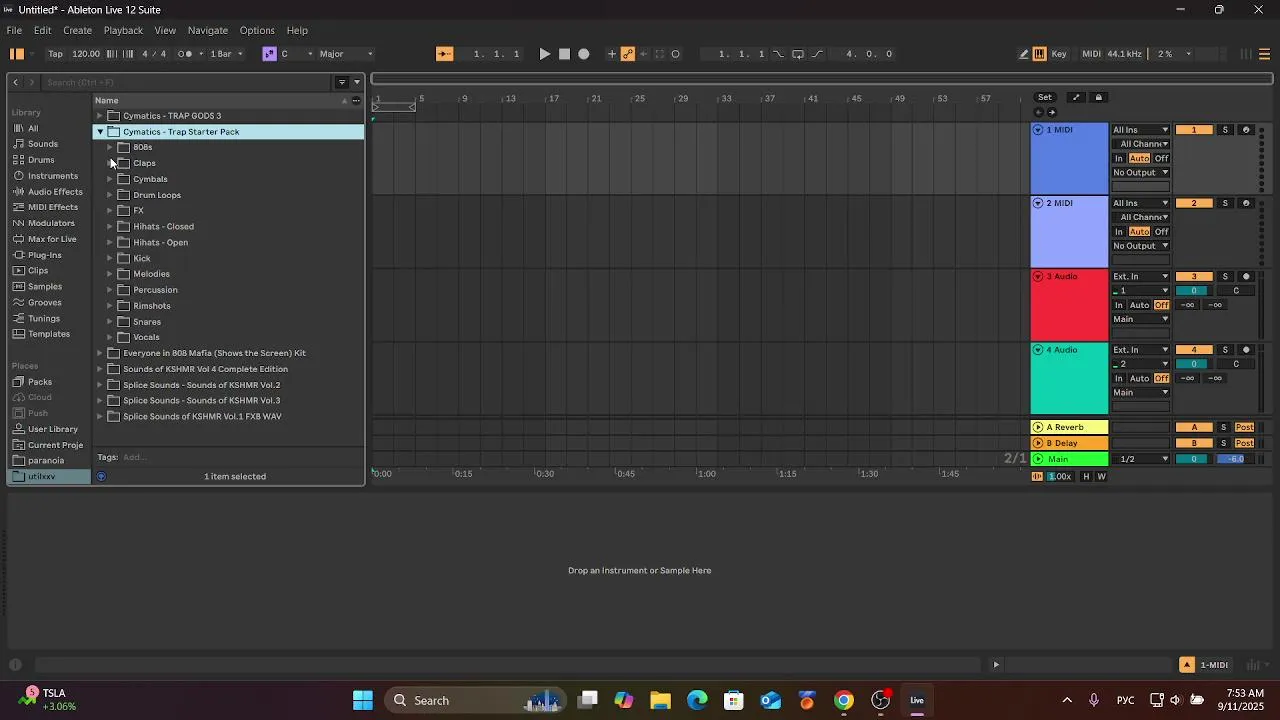
Task: Open the Navigate menu
Action: (208, 30)
